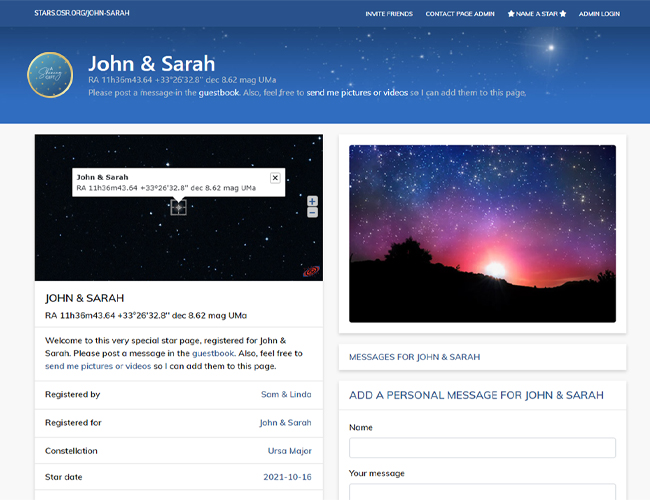Close the John & Sarah map popup
This screenshot has height=500, width=650.
tap(275, 177)
